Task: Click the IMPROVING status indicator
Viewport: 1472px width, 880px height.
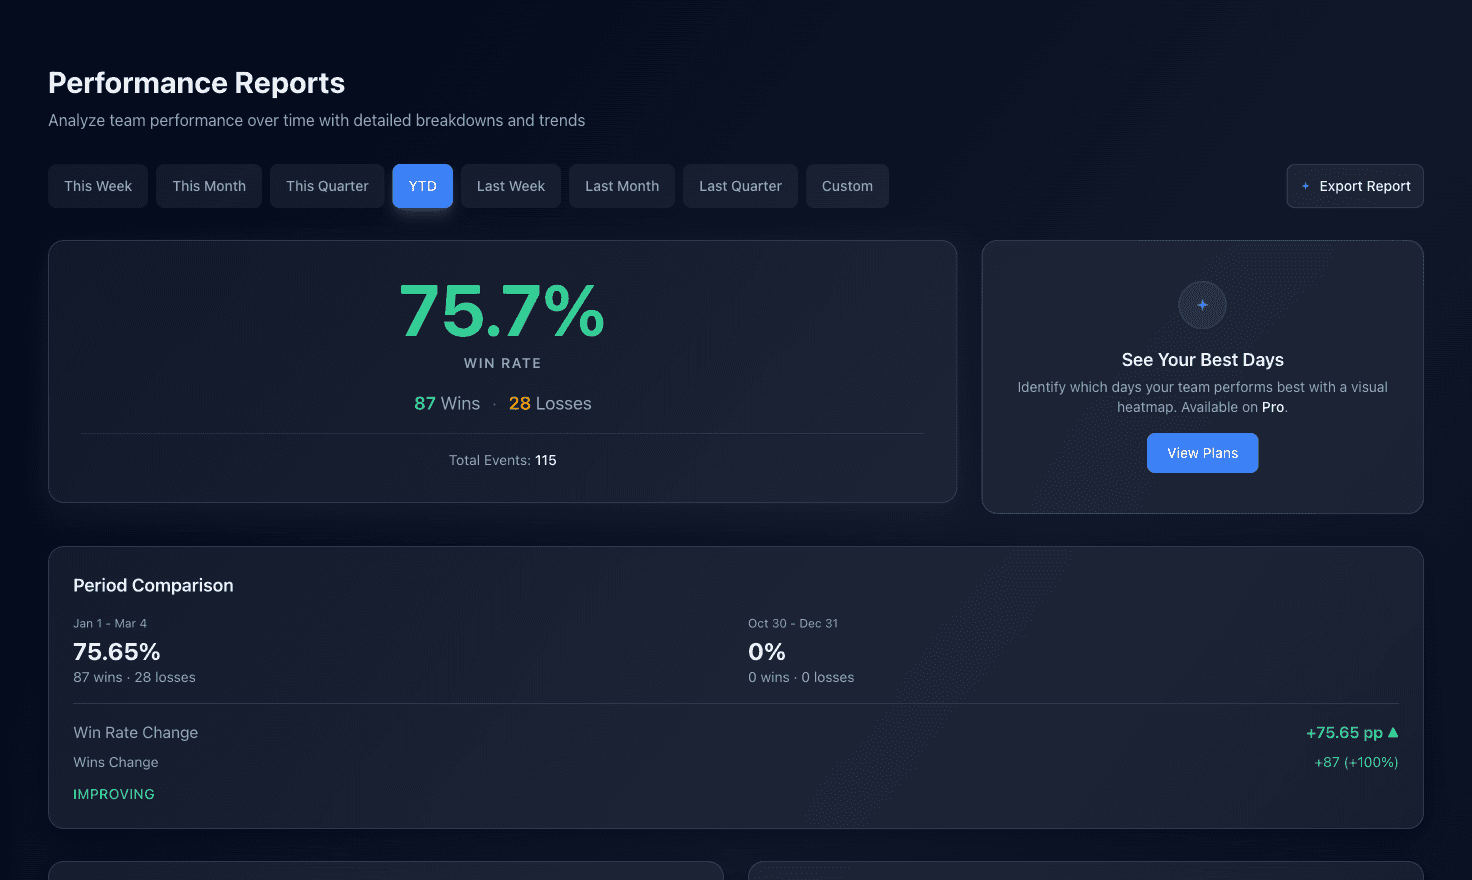Action: [114, 793]
